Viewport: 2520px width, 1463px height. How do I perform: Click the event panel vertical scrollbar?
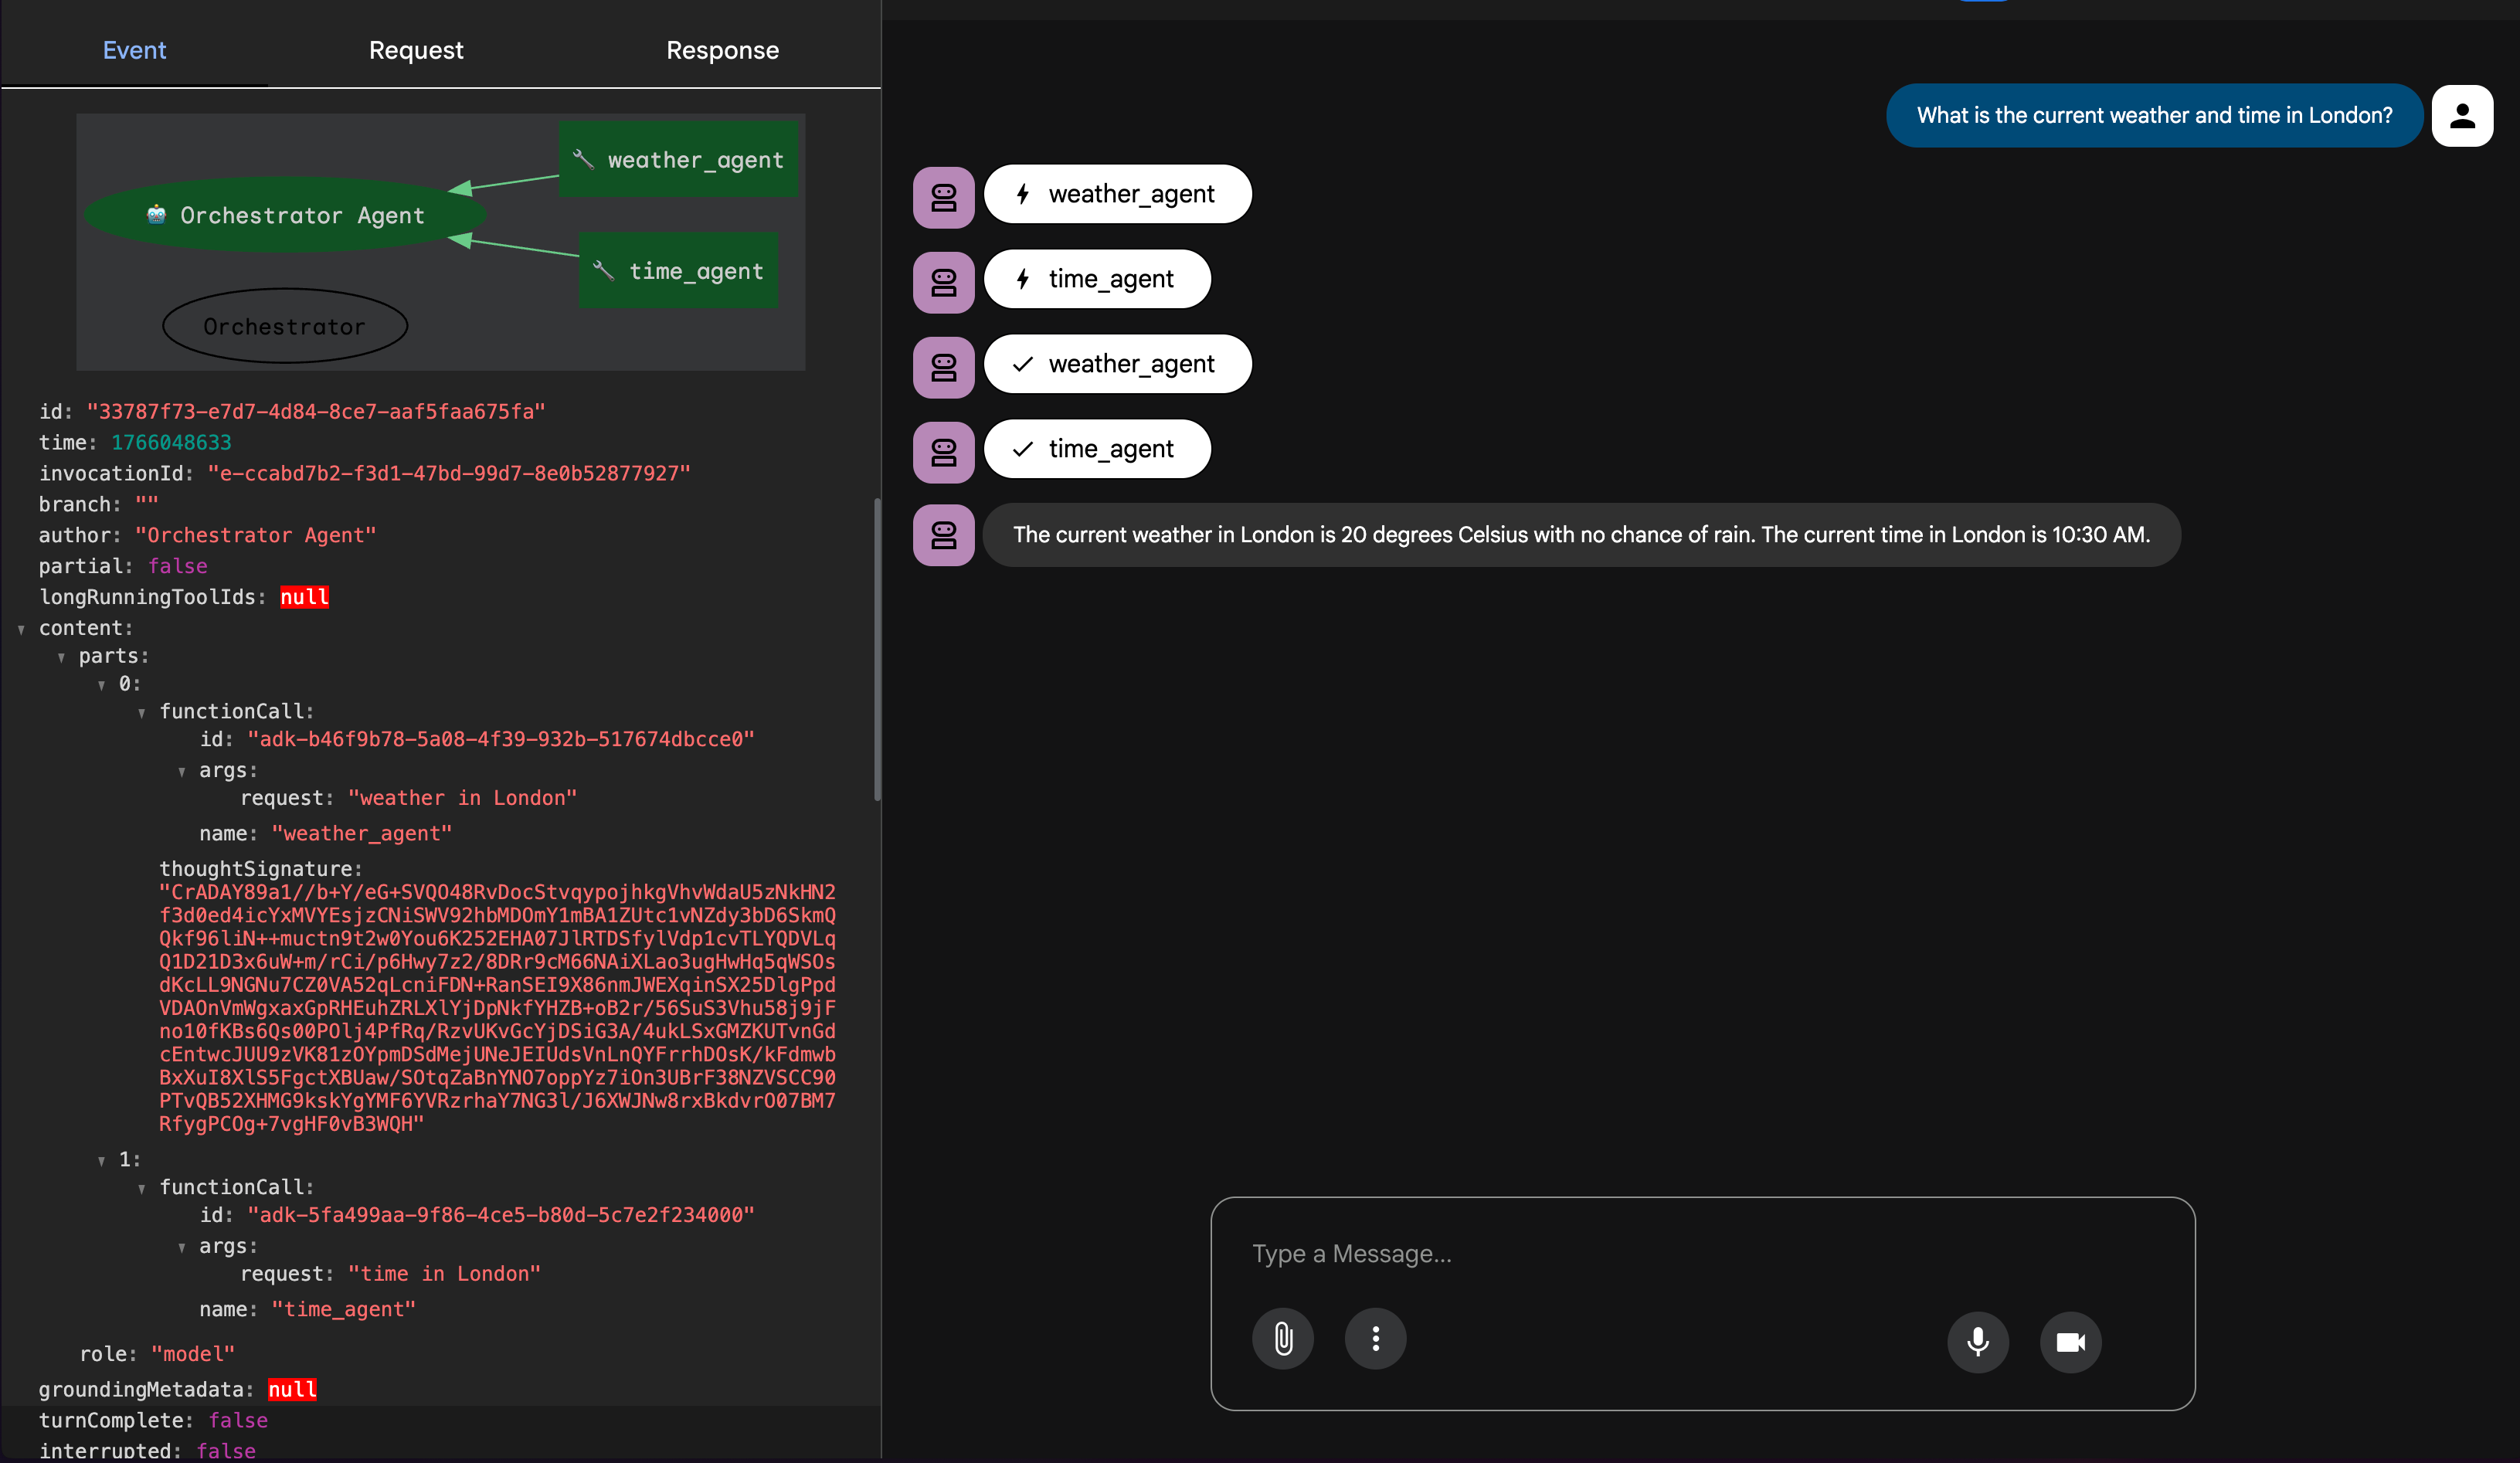point(877,650)
